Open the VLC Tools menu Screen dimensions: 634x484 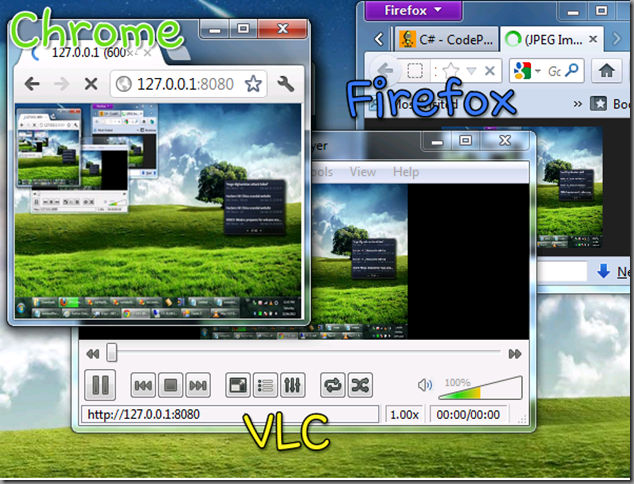pyautogui.click(x=322, y=172)
